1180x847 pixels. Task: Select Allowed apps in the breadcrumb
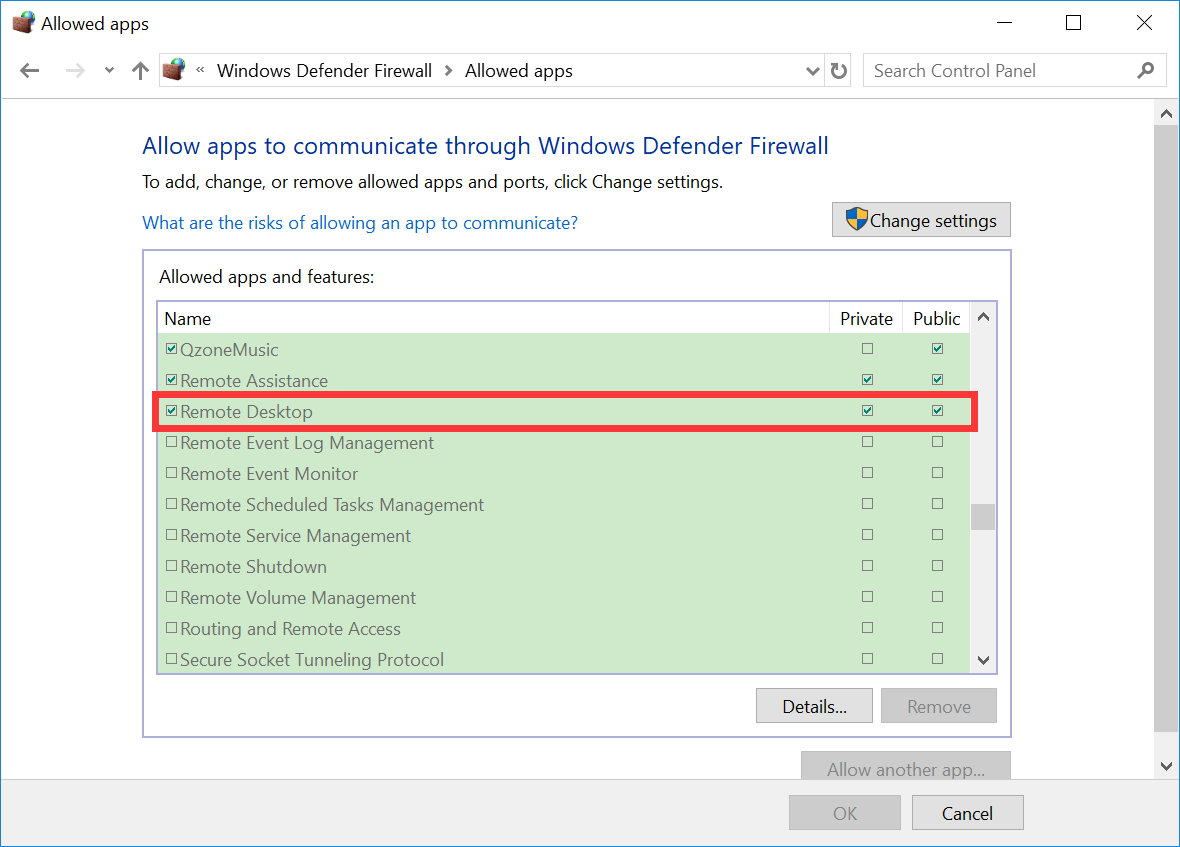(x=518, y=70)
